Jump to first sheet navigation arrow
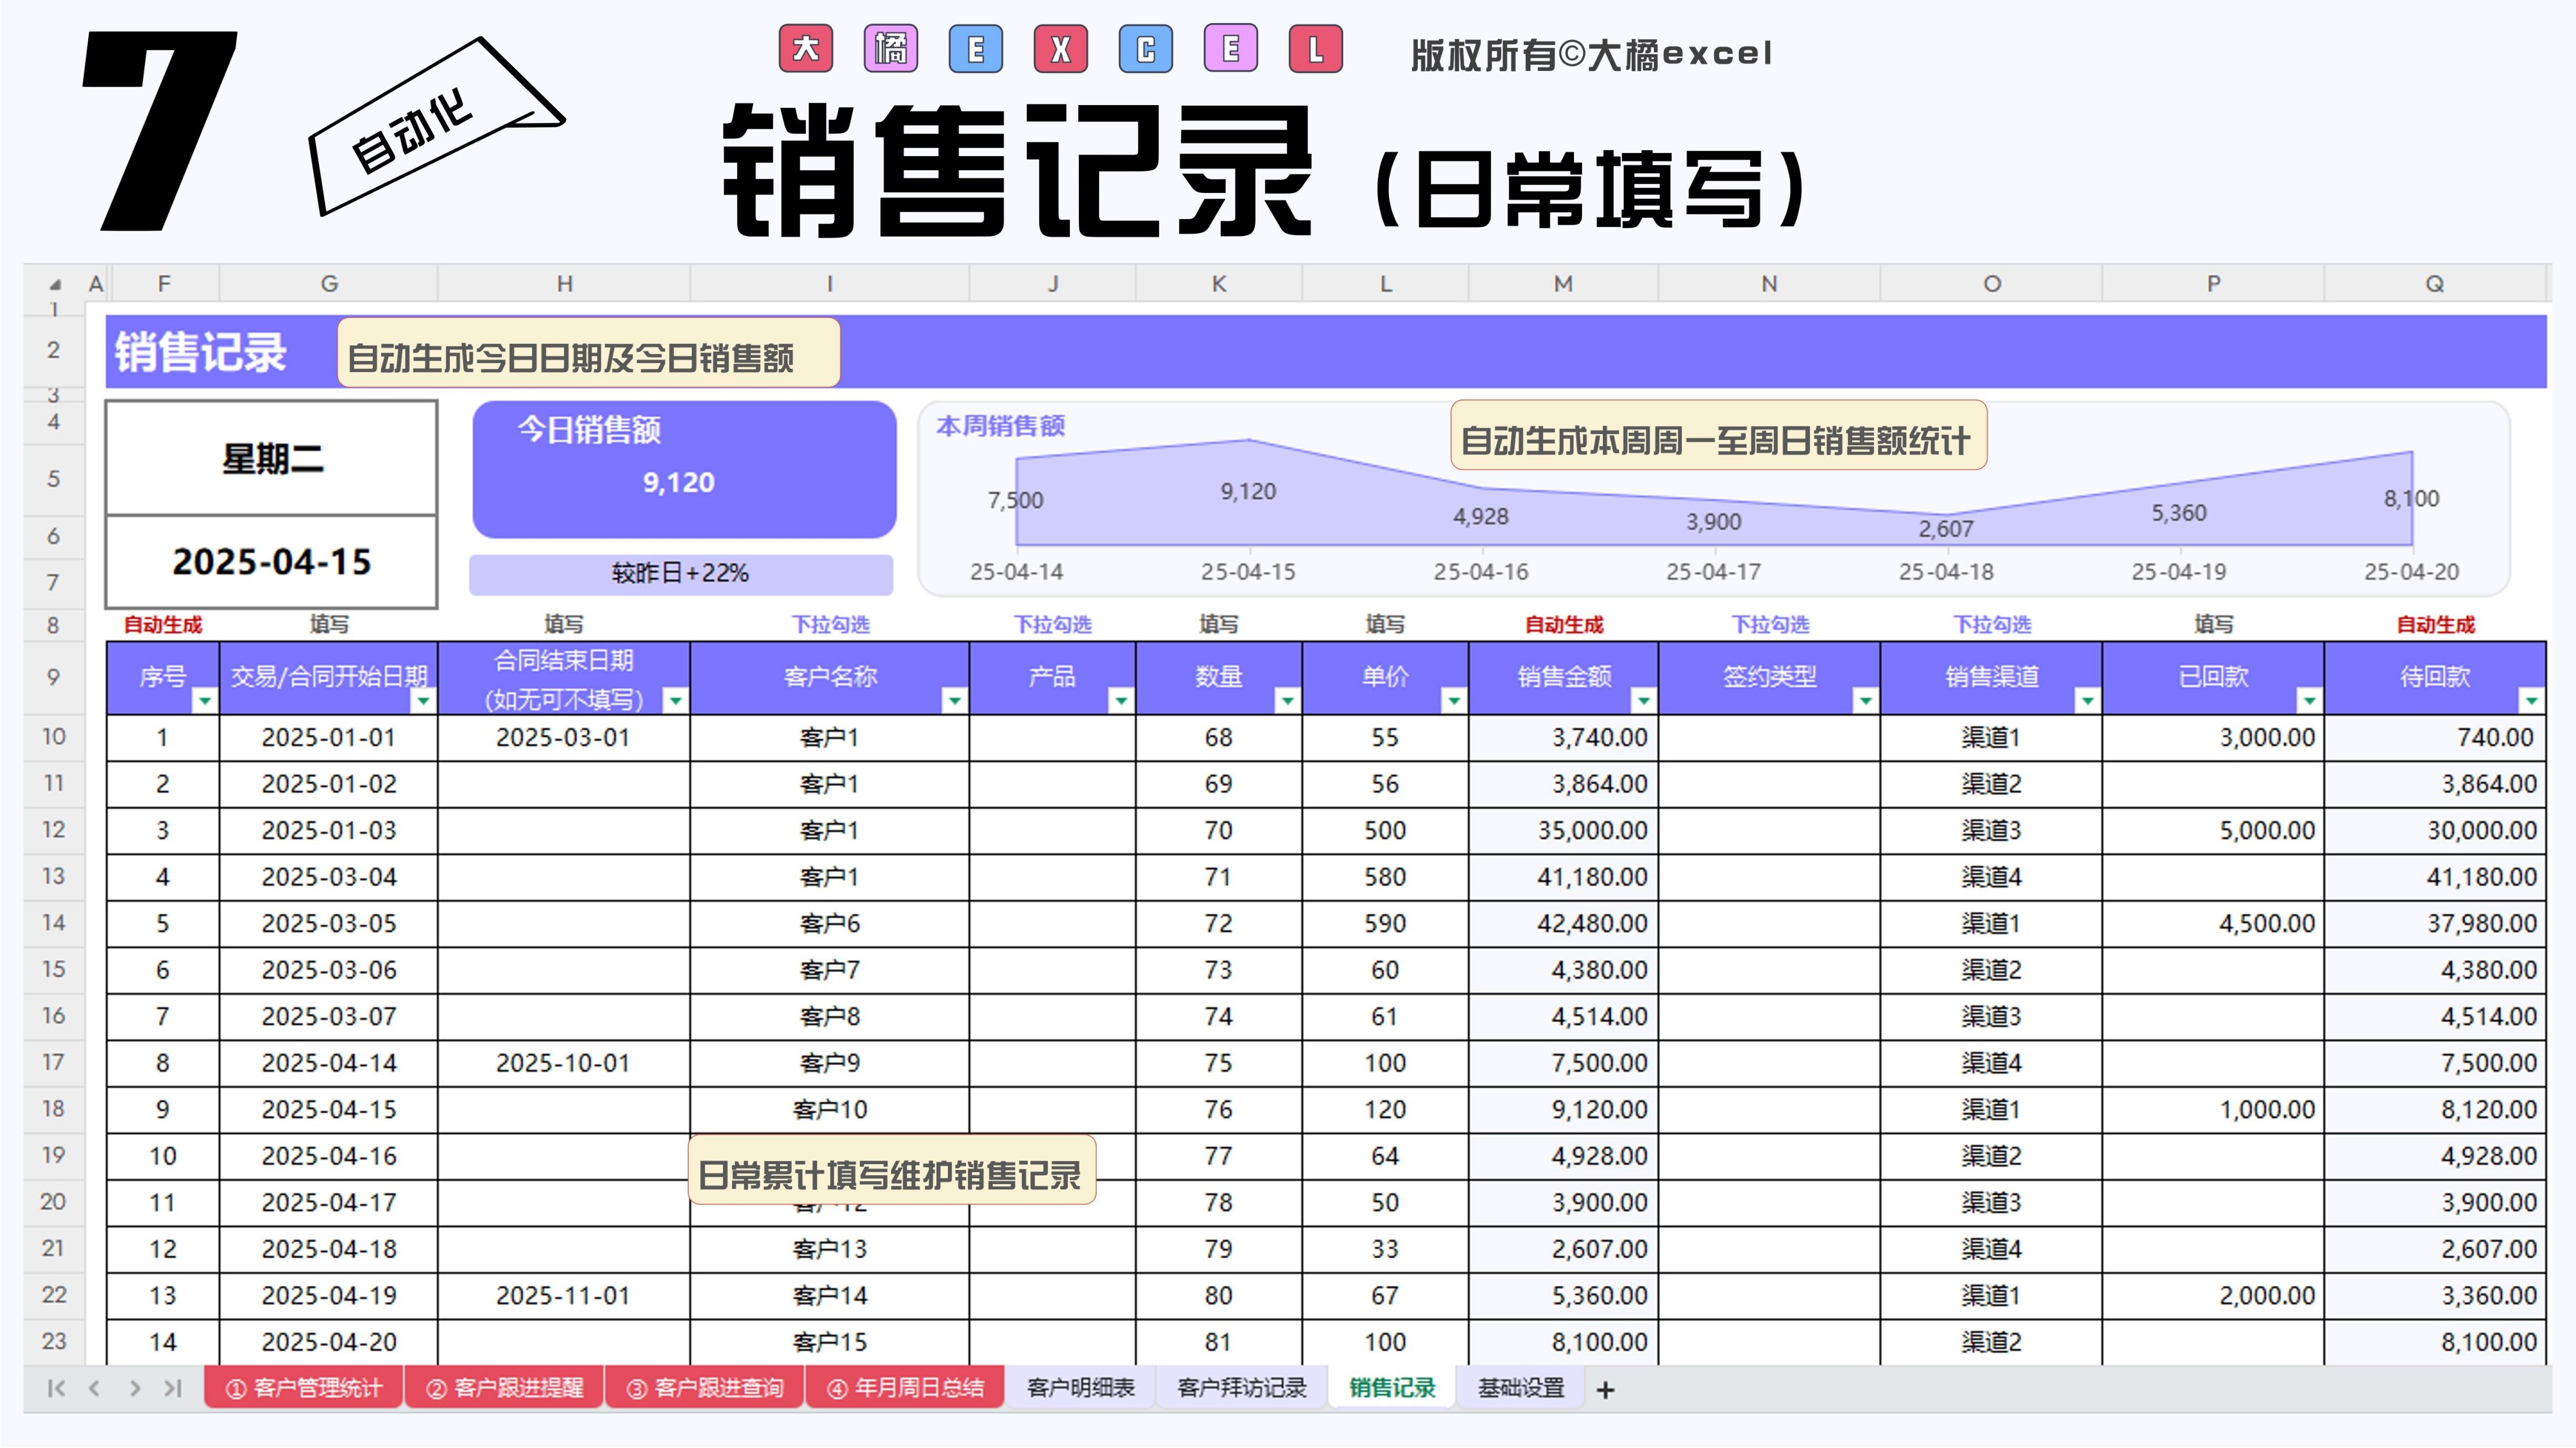Screen dimensions: 2576x1448 tap(56, 1388)
